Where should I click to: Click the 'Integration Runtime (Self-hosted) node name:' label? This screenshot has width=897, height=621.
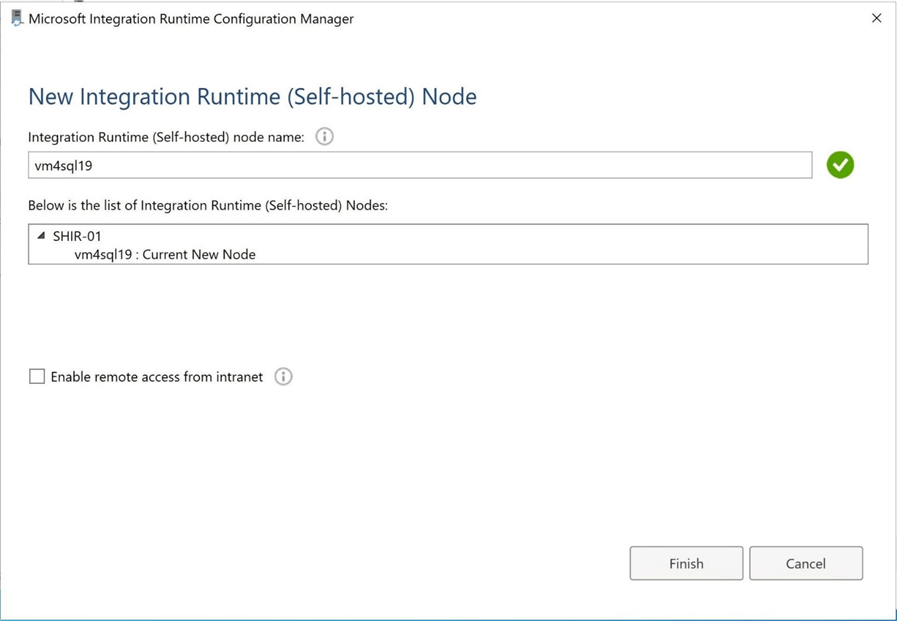click(166, 137)
